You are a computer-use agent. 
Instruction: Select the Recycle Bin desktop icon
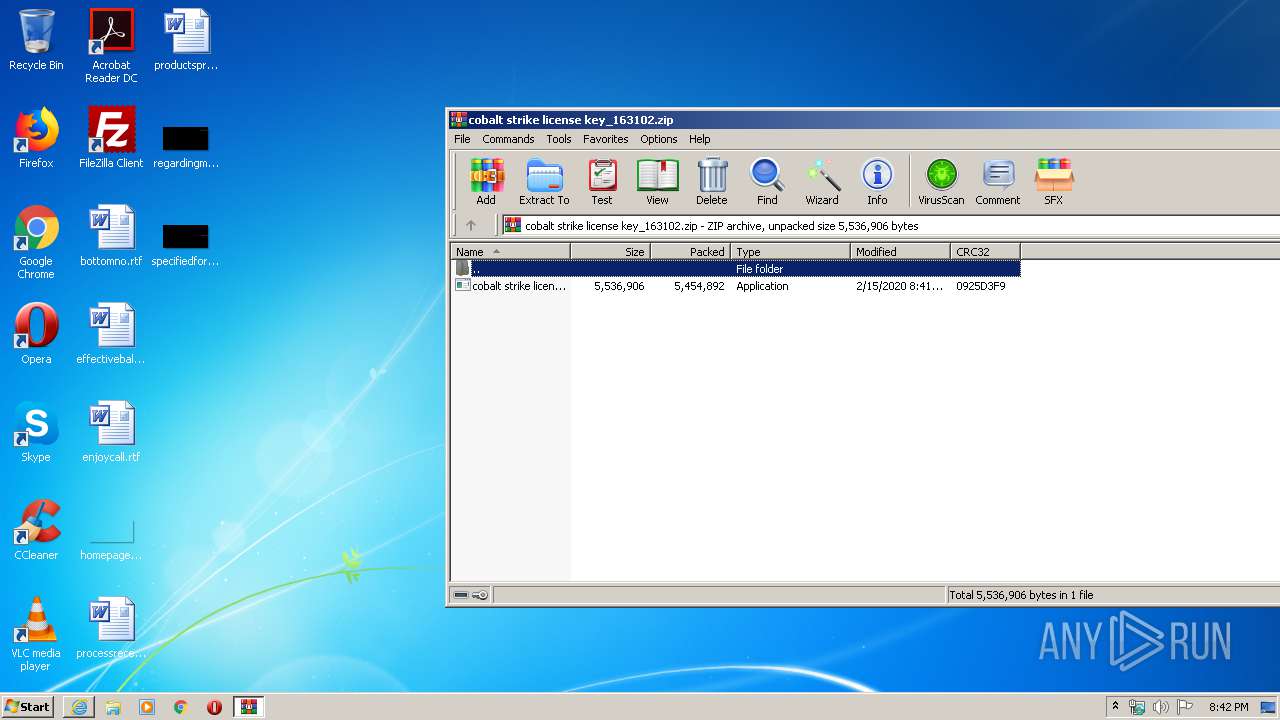pyautogui.click(x=36, y=40)
